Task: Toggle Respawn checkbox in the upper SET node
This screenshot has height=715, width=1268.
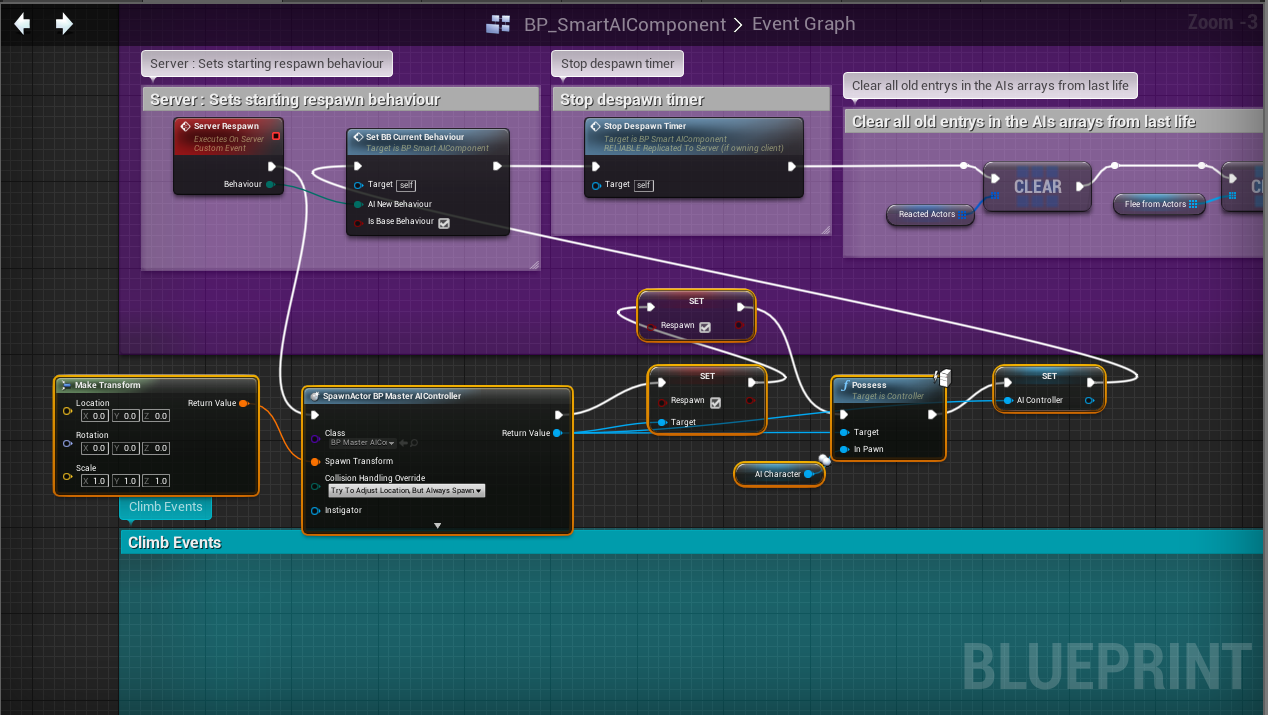Action: [705, 327]
